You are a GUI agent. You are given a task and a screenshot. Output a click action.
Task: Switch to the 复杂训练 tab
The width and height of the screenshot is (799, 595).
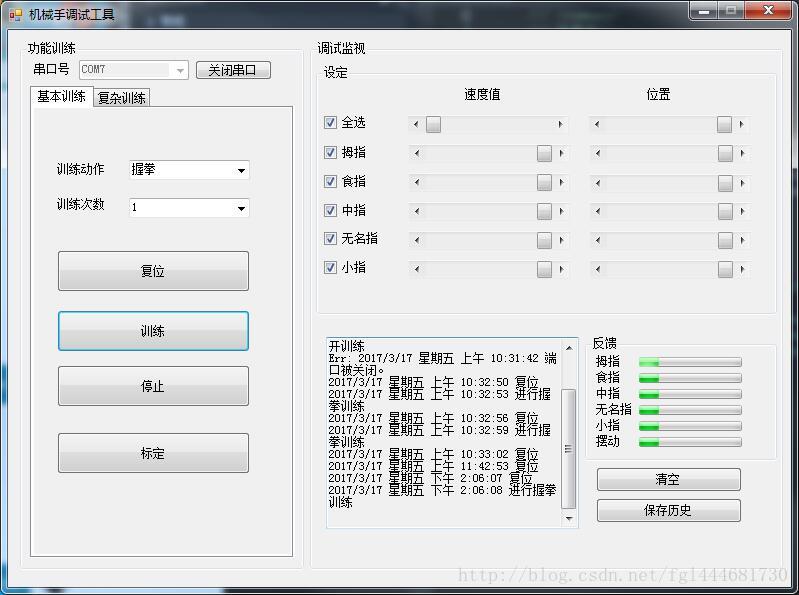(122, 98)
